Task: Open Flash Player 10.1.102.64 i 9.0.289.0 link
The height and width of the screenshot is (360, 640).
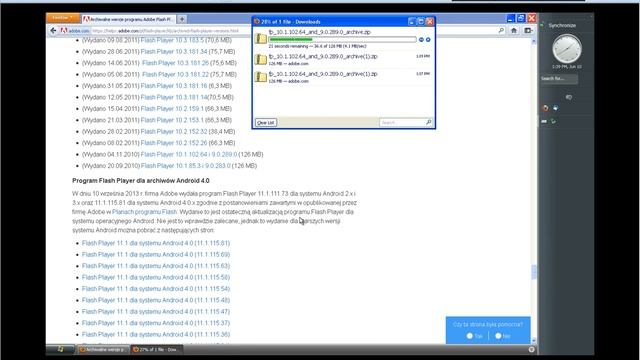Action: click(189, 154)
